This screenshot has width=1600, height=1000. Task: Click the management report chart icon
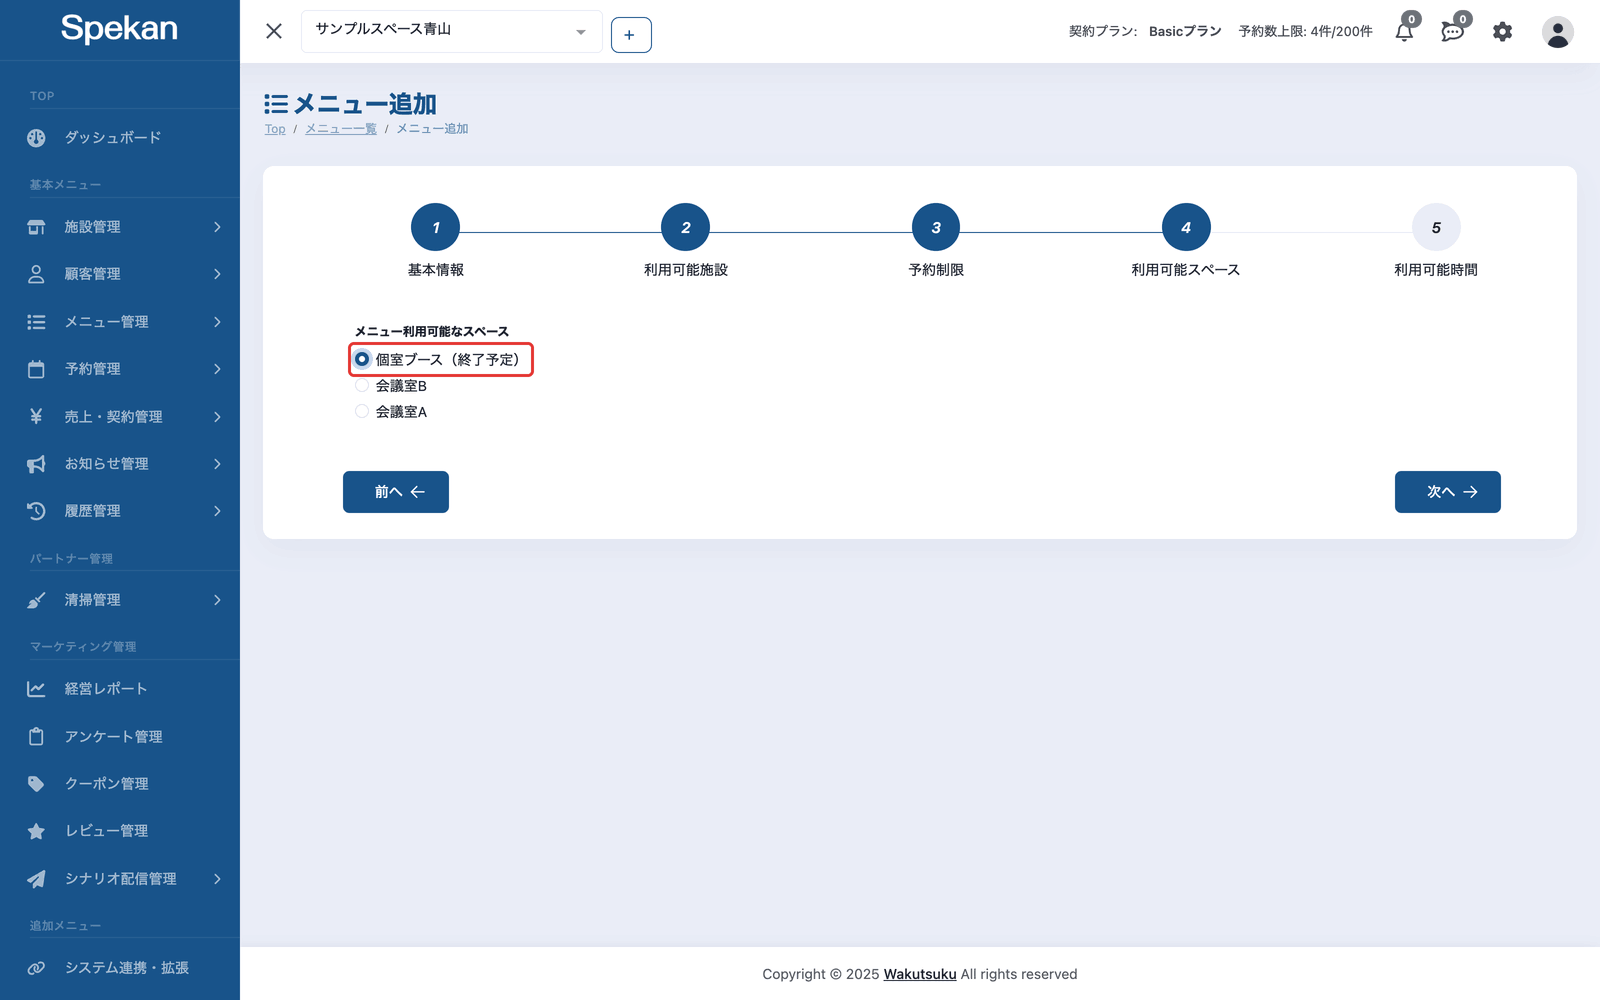[x=36, y=689]
